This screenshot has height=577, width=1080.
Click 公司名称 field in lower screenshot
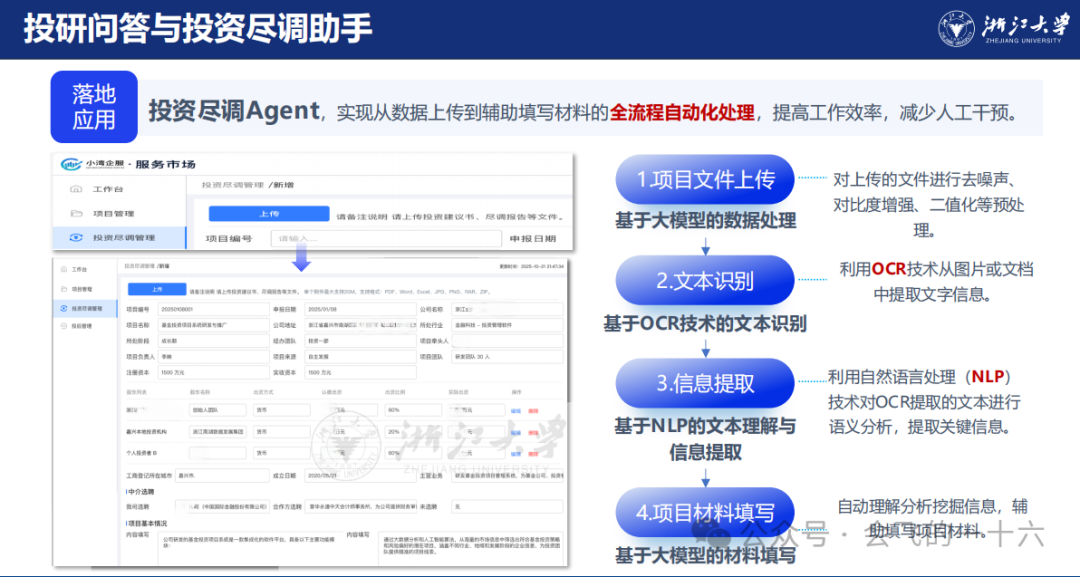pyautogui.click(x=508, y=310)
